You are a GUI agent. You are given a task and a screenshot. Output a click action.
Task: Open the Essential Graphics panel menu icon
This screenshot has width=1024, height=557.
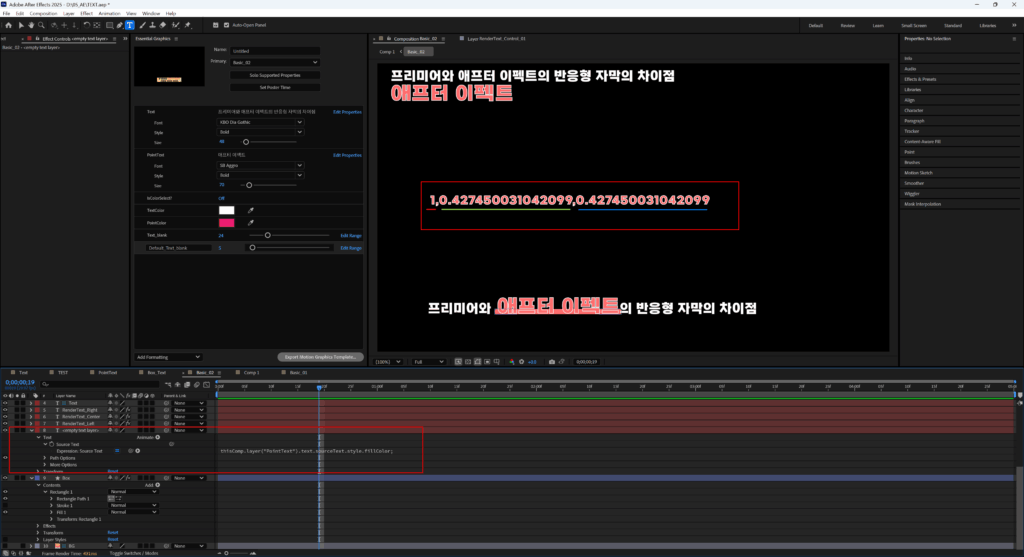tap(176, 39)
